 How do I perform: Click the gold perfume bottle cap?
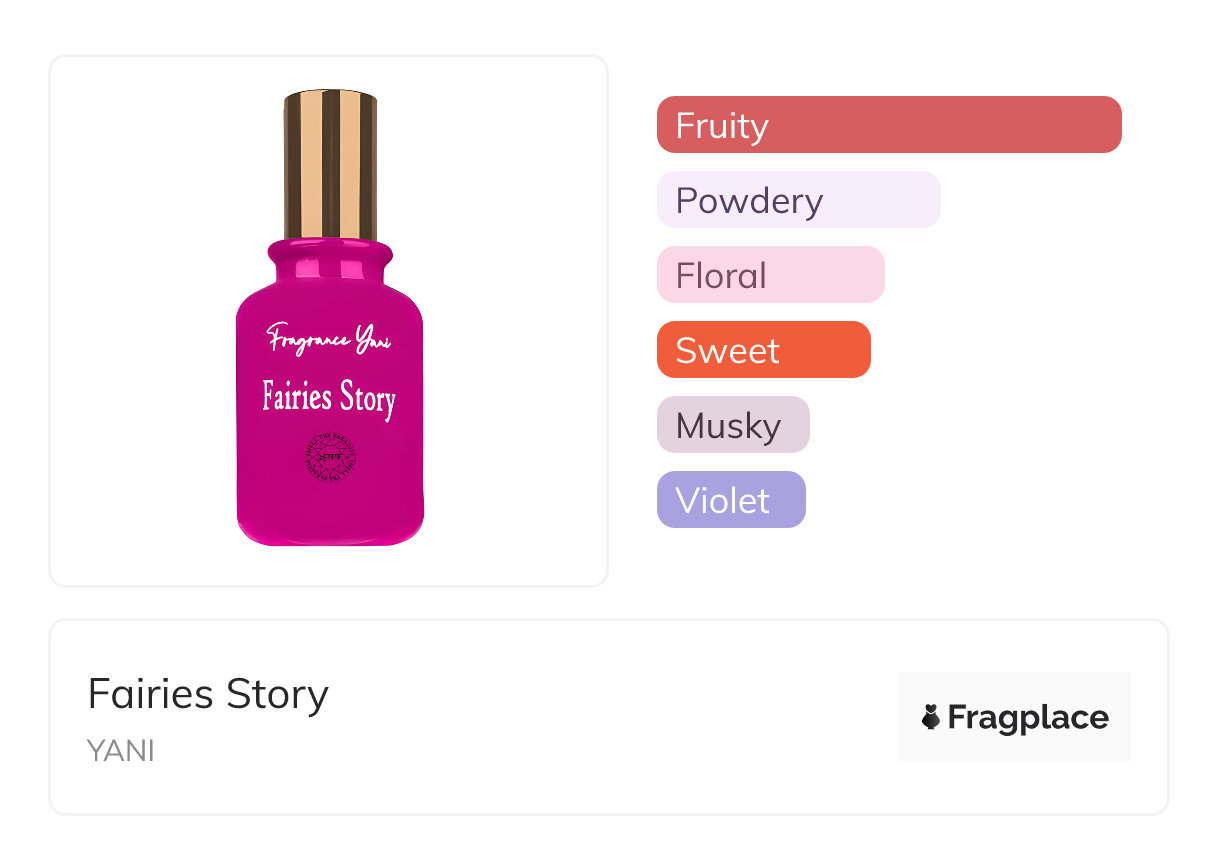click(x=330, y=165)
